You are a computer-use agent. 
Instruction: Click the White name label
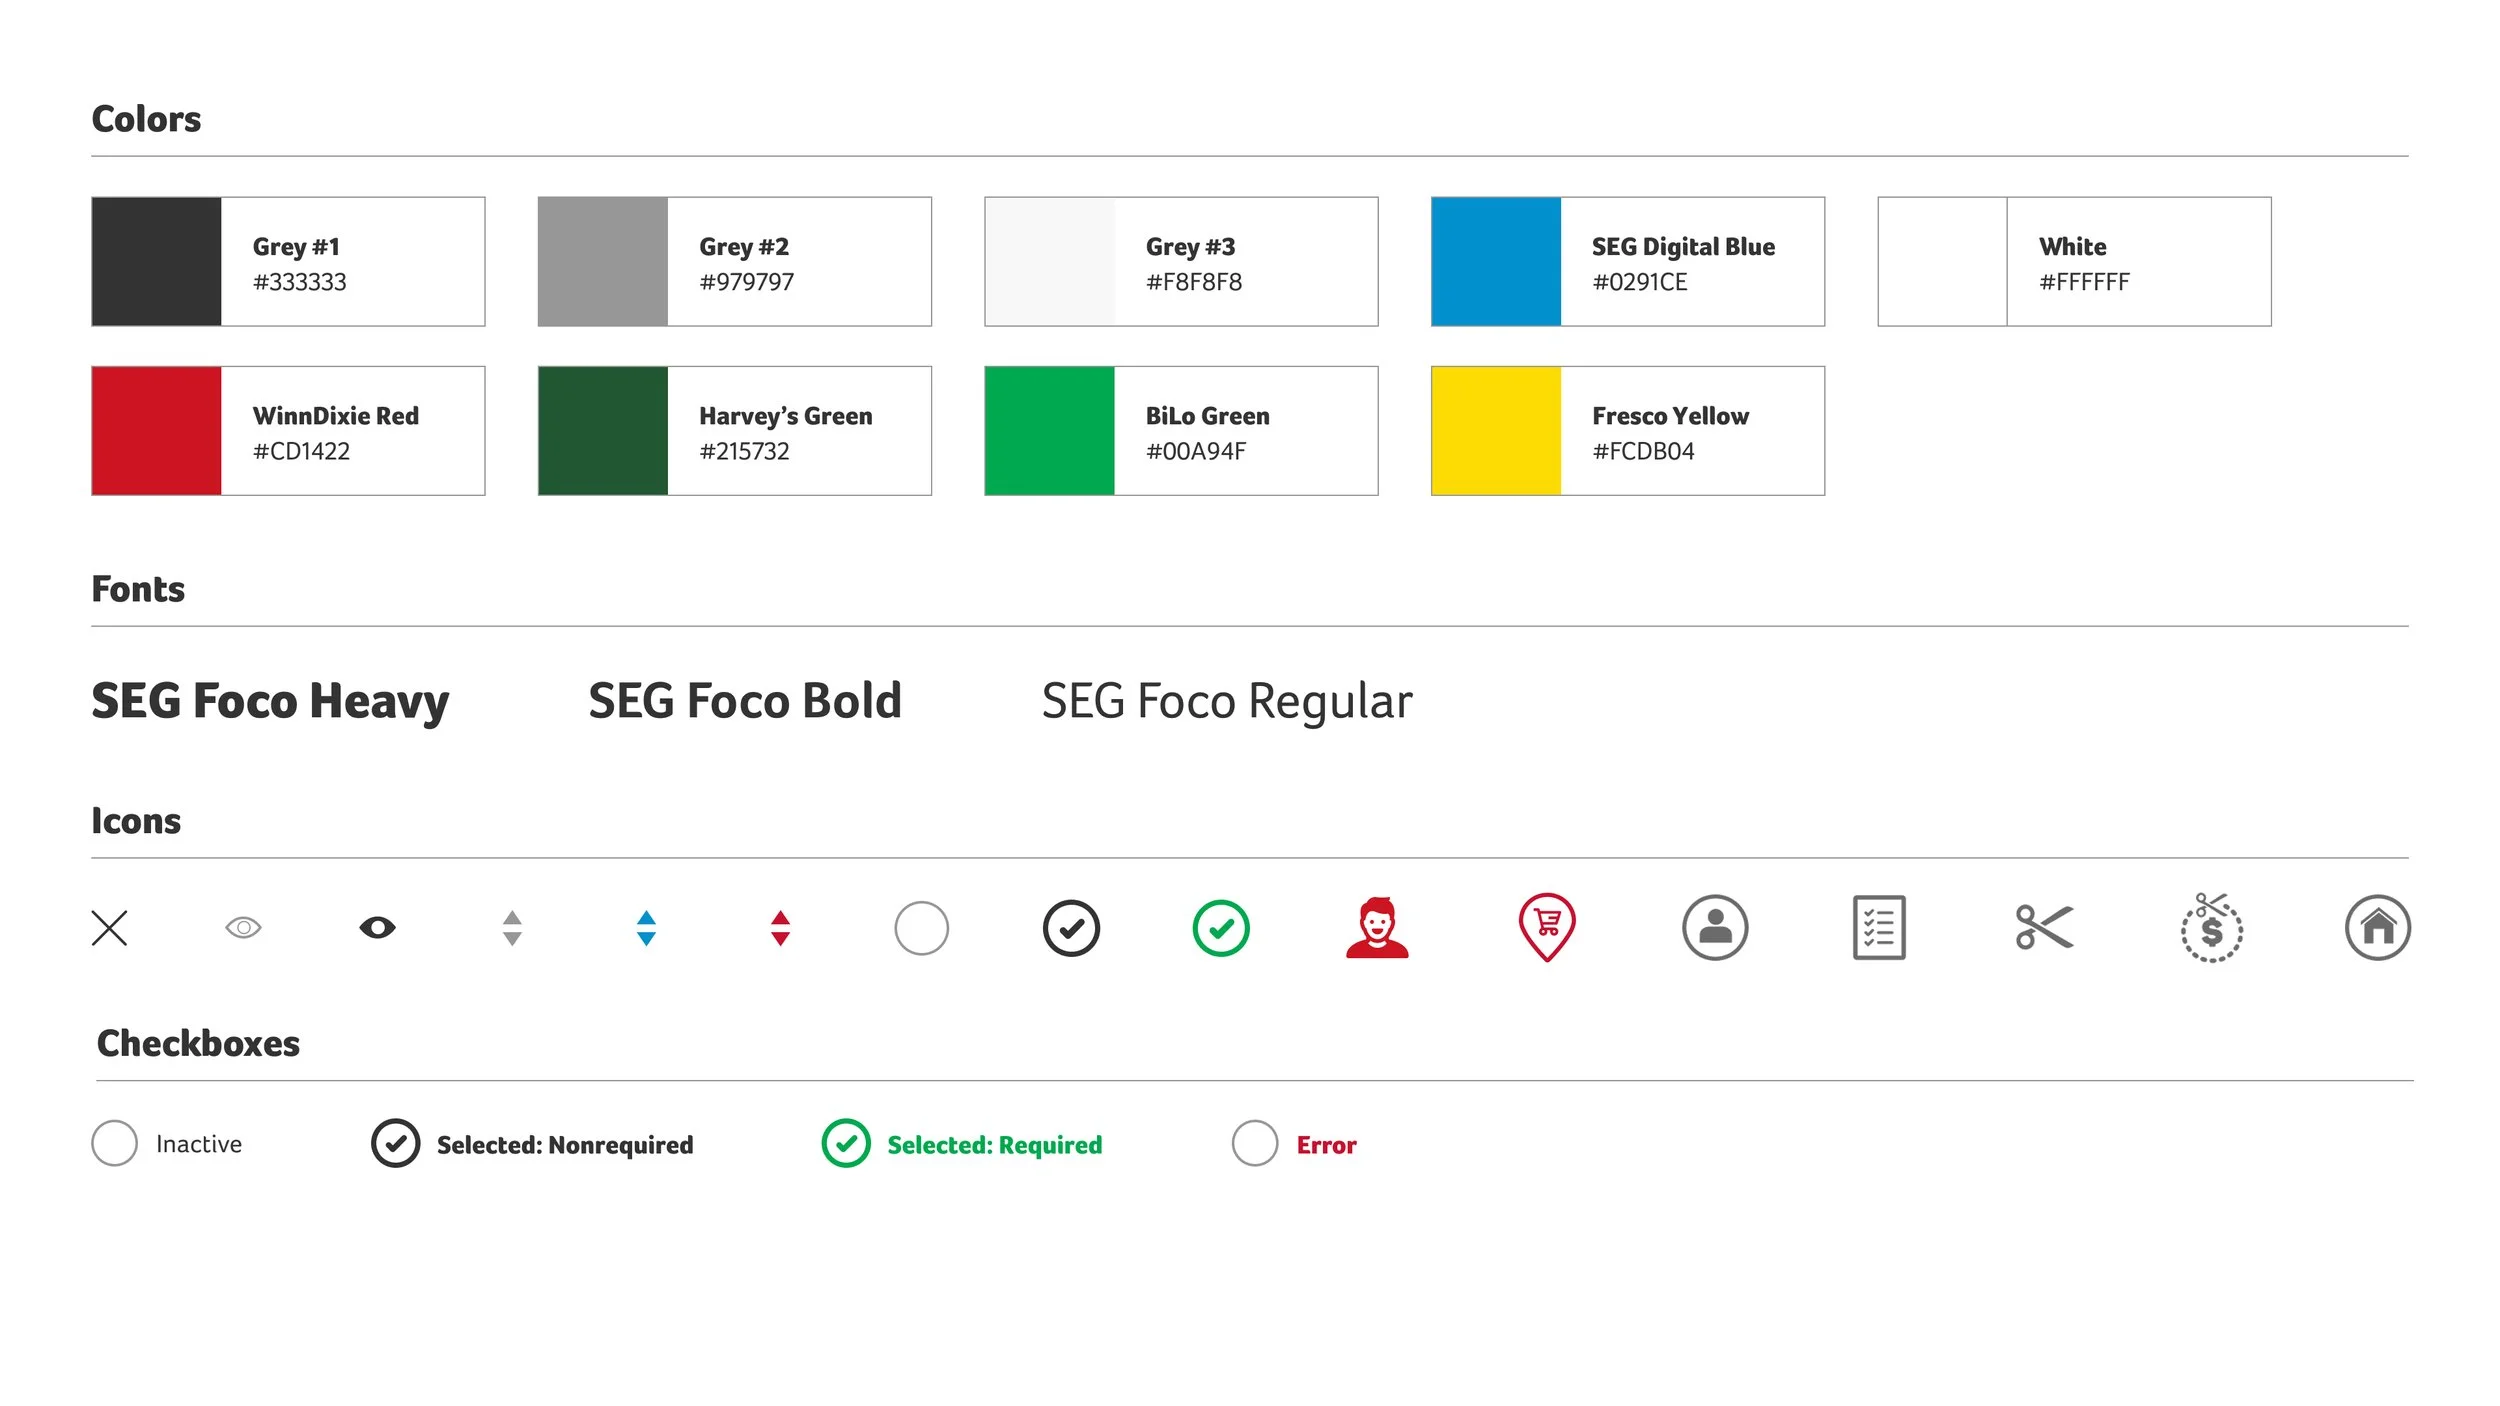[2073, 247]
